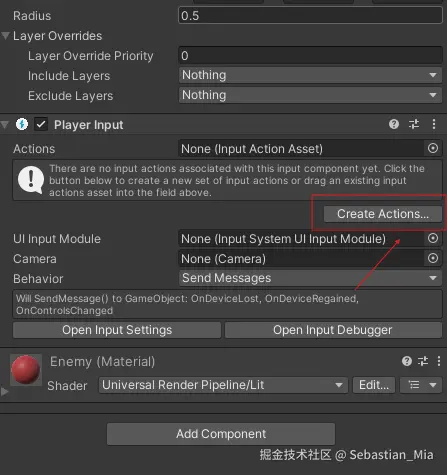
Task: Click the Radius label
Action: (32, 16)
